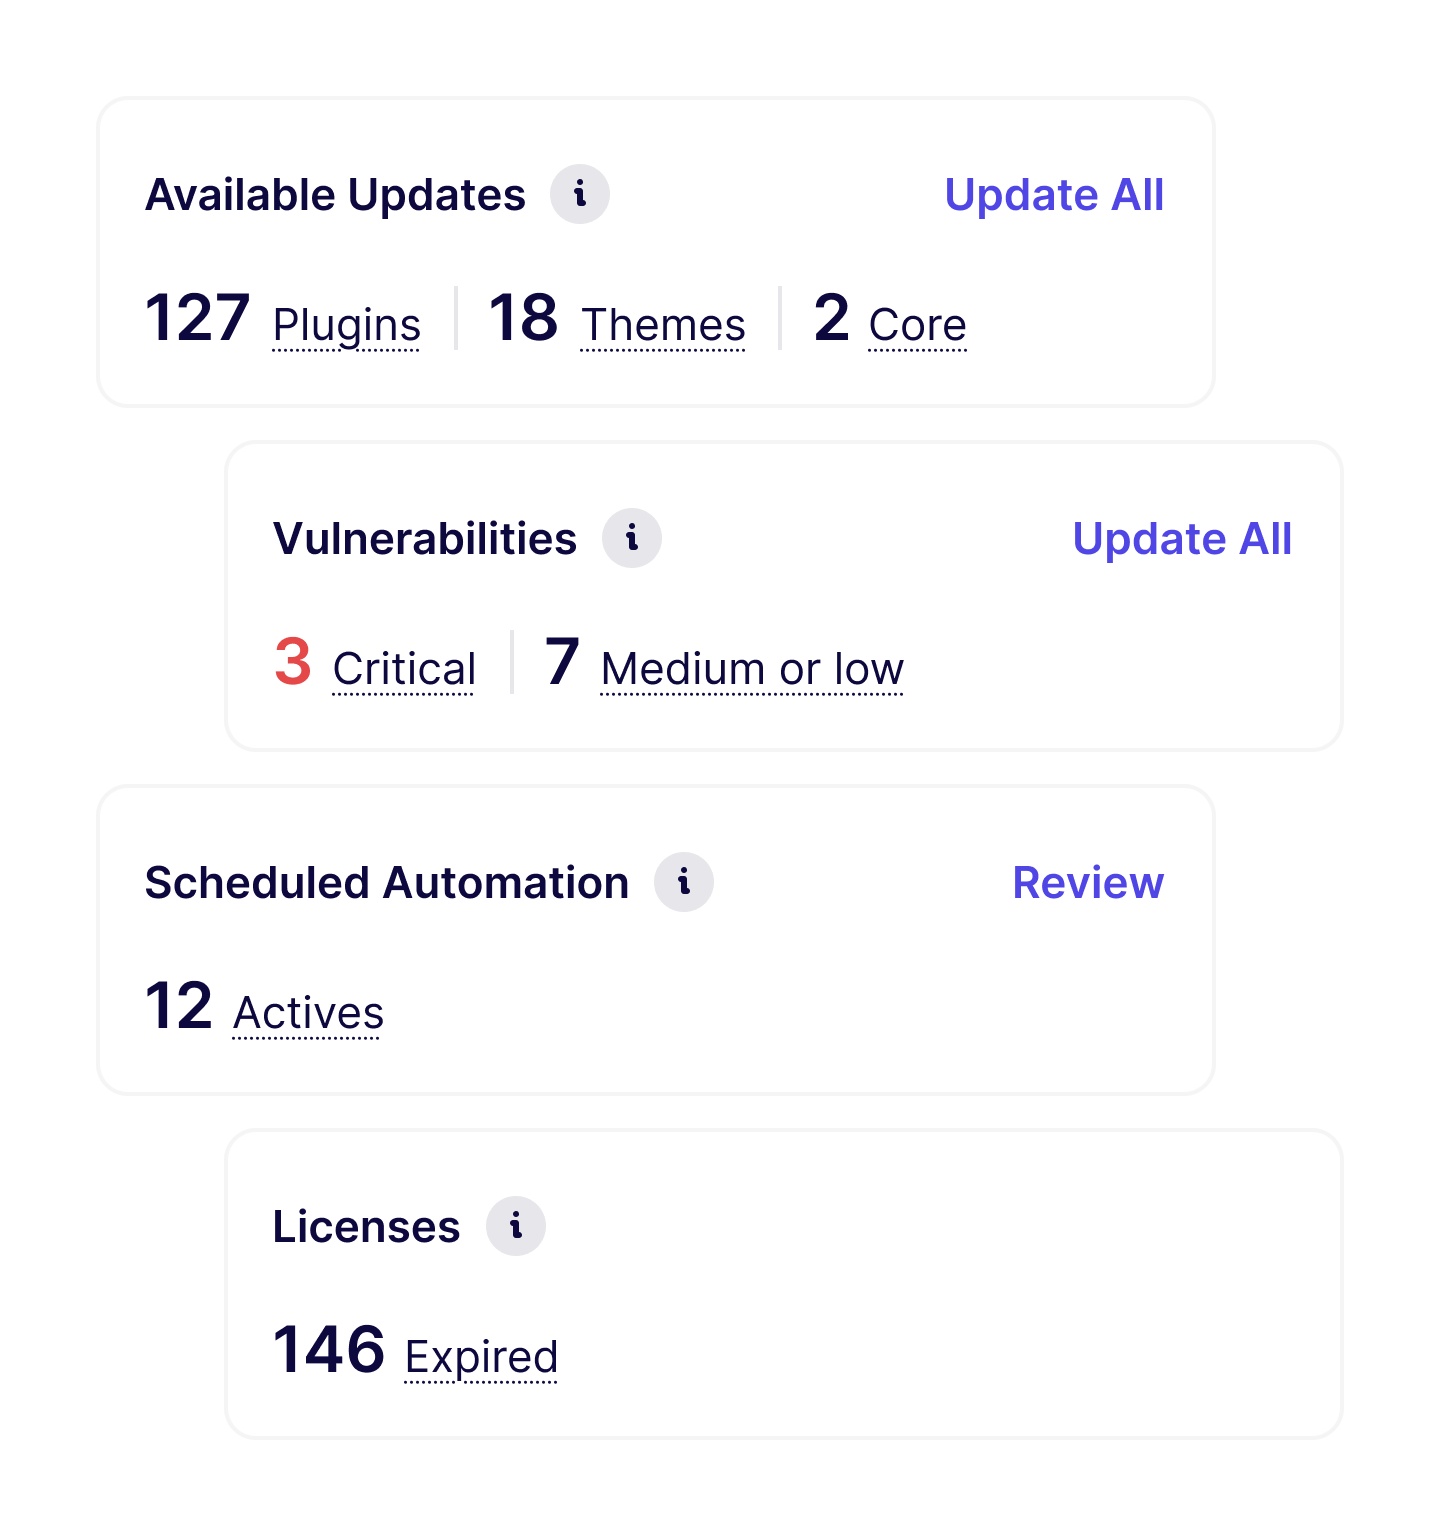Open the Review link for Scheduled Automation
The image size is (1440, 1536).
pyautogui.click(x=1088, y=883)
